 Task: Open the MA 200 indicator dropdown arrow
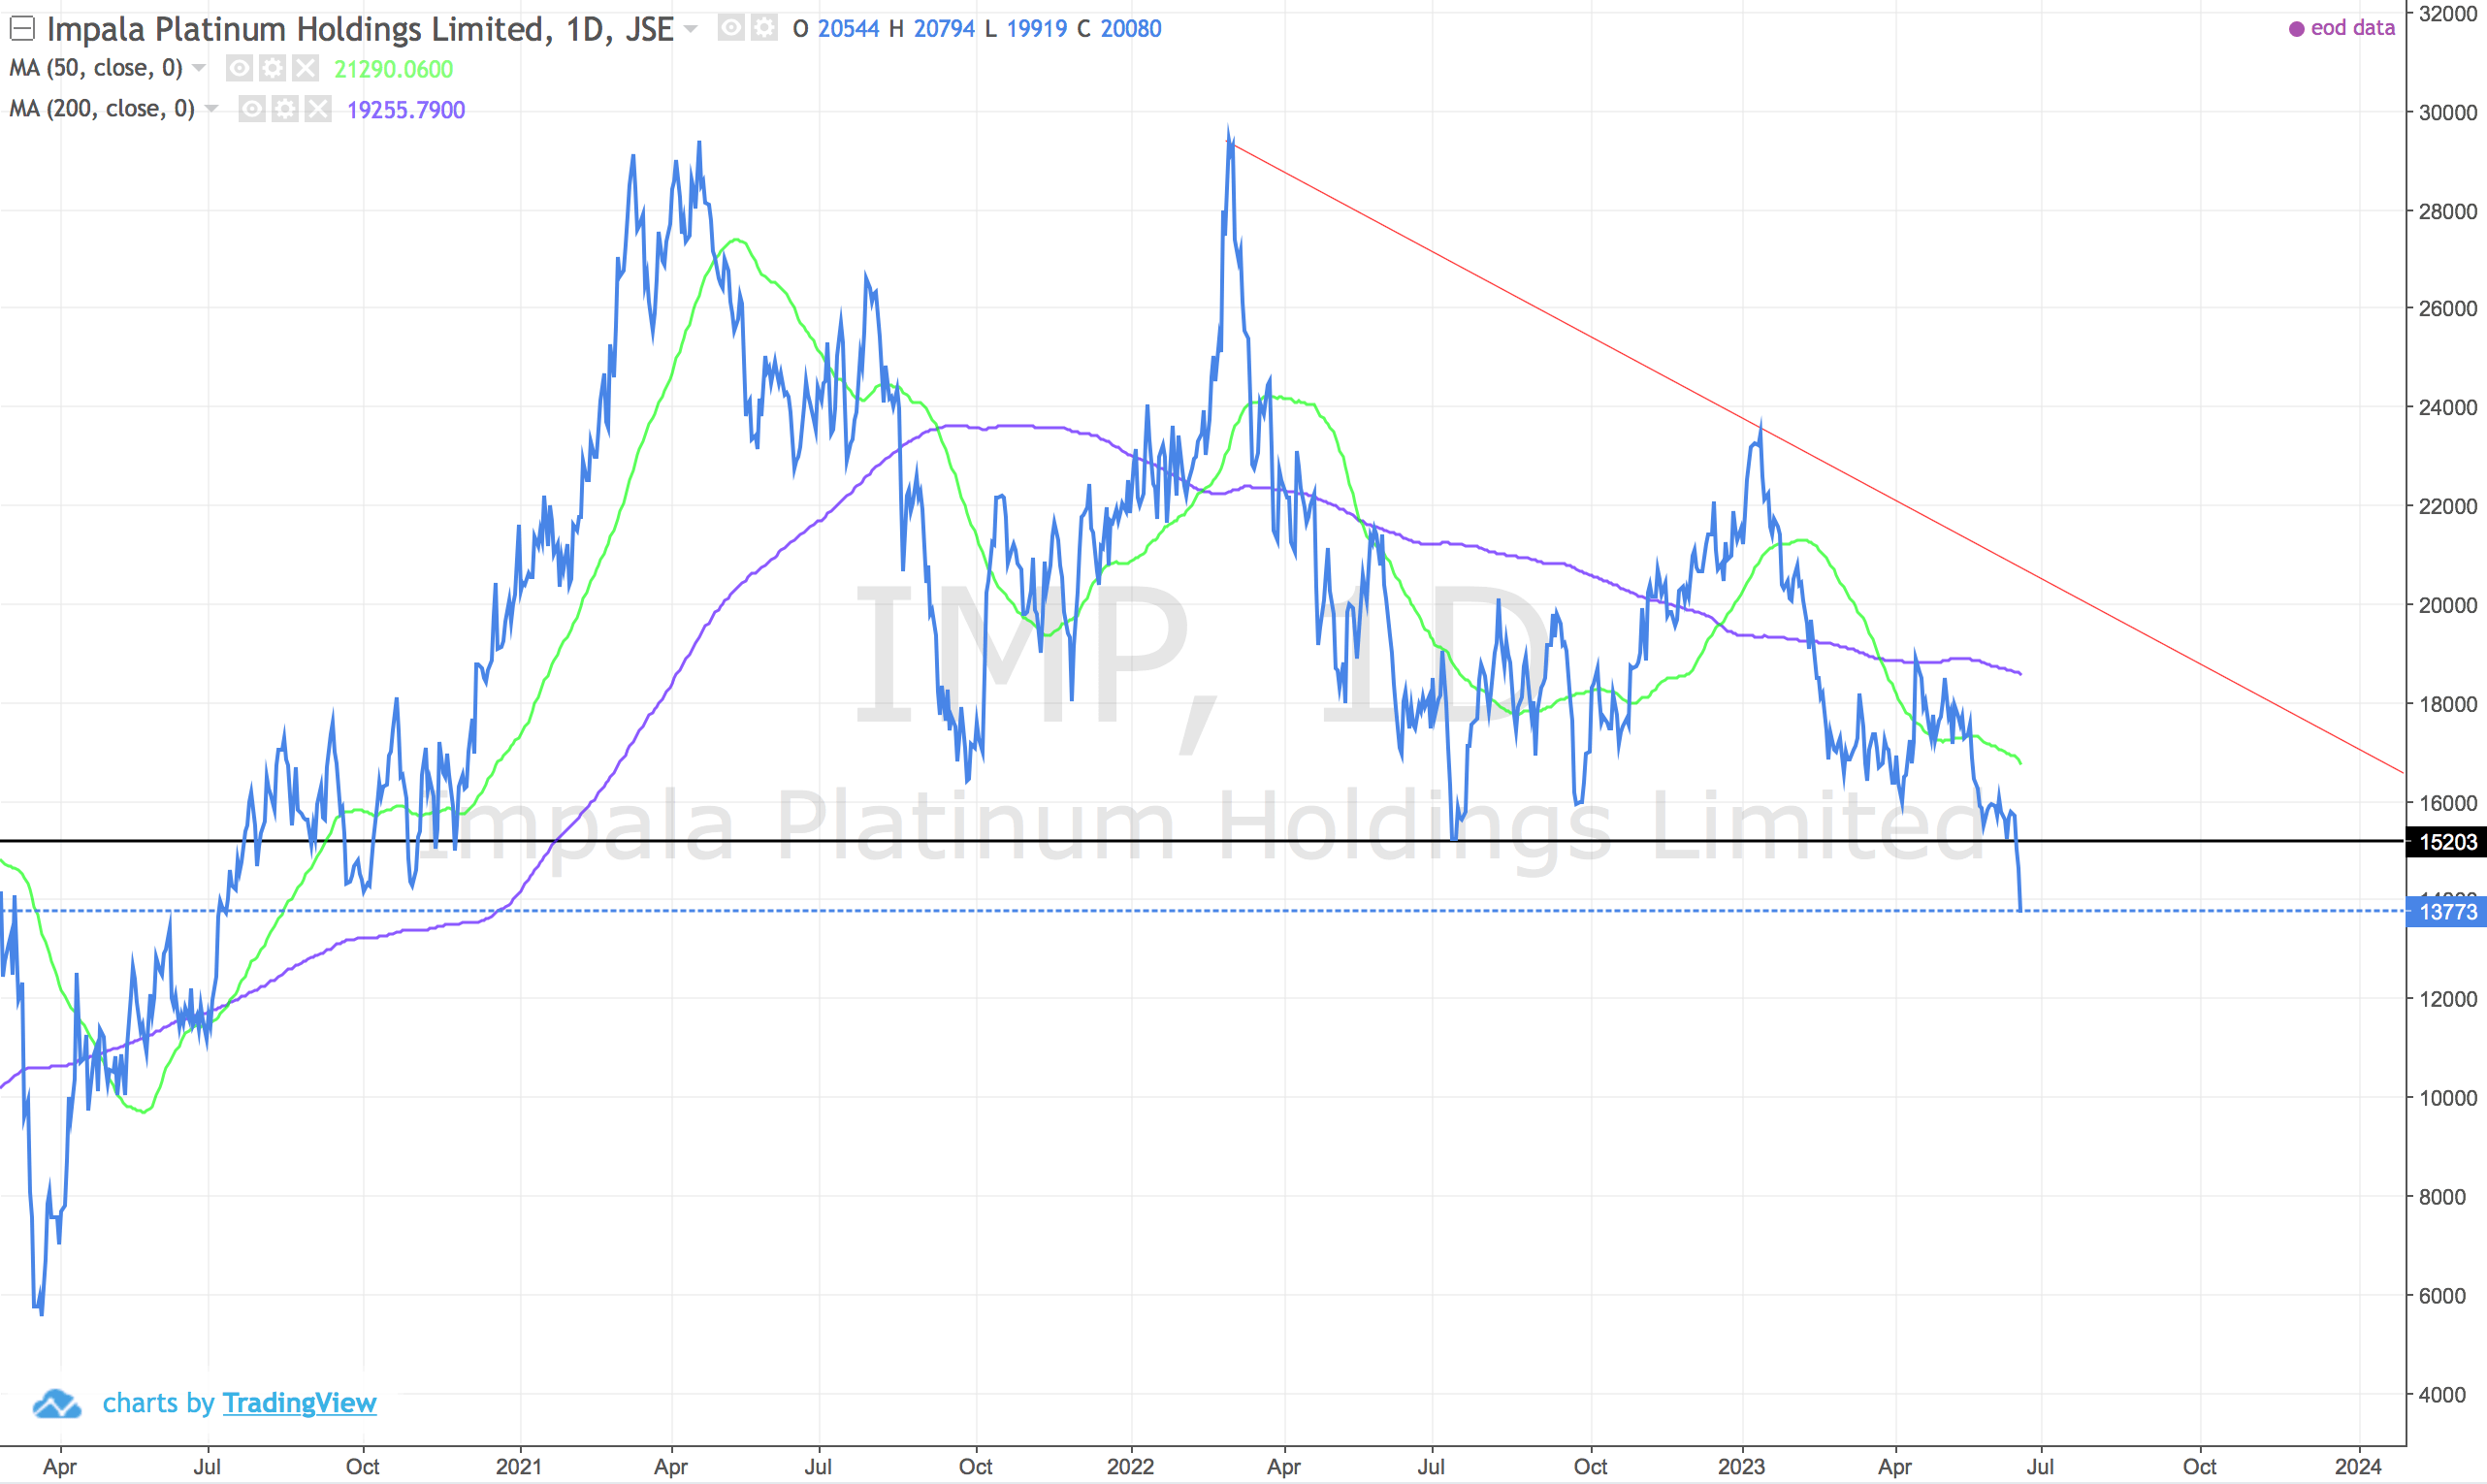212,108
